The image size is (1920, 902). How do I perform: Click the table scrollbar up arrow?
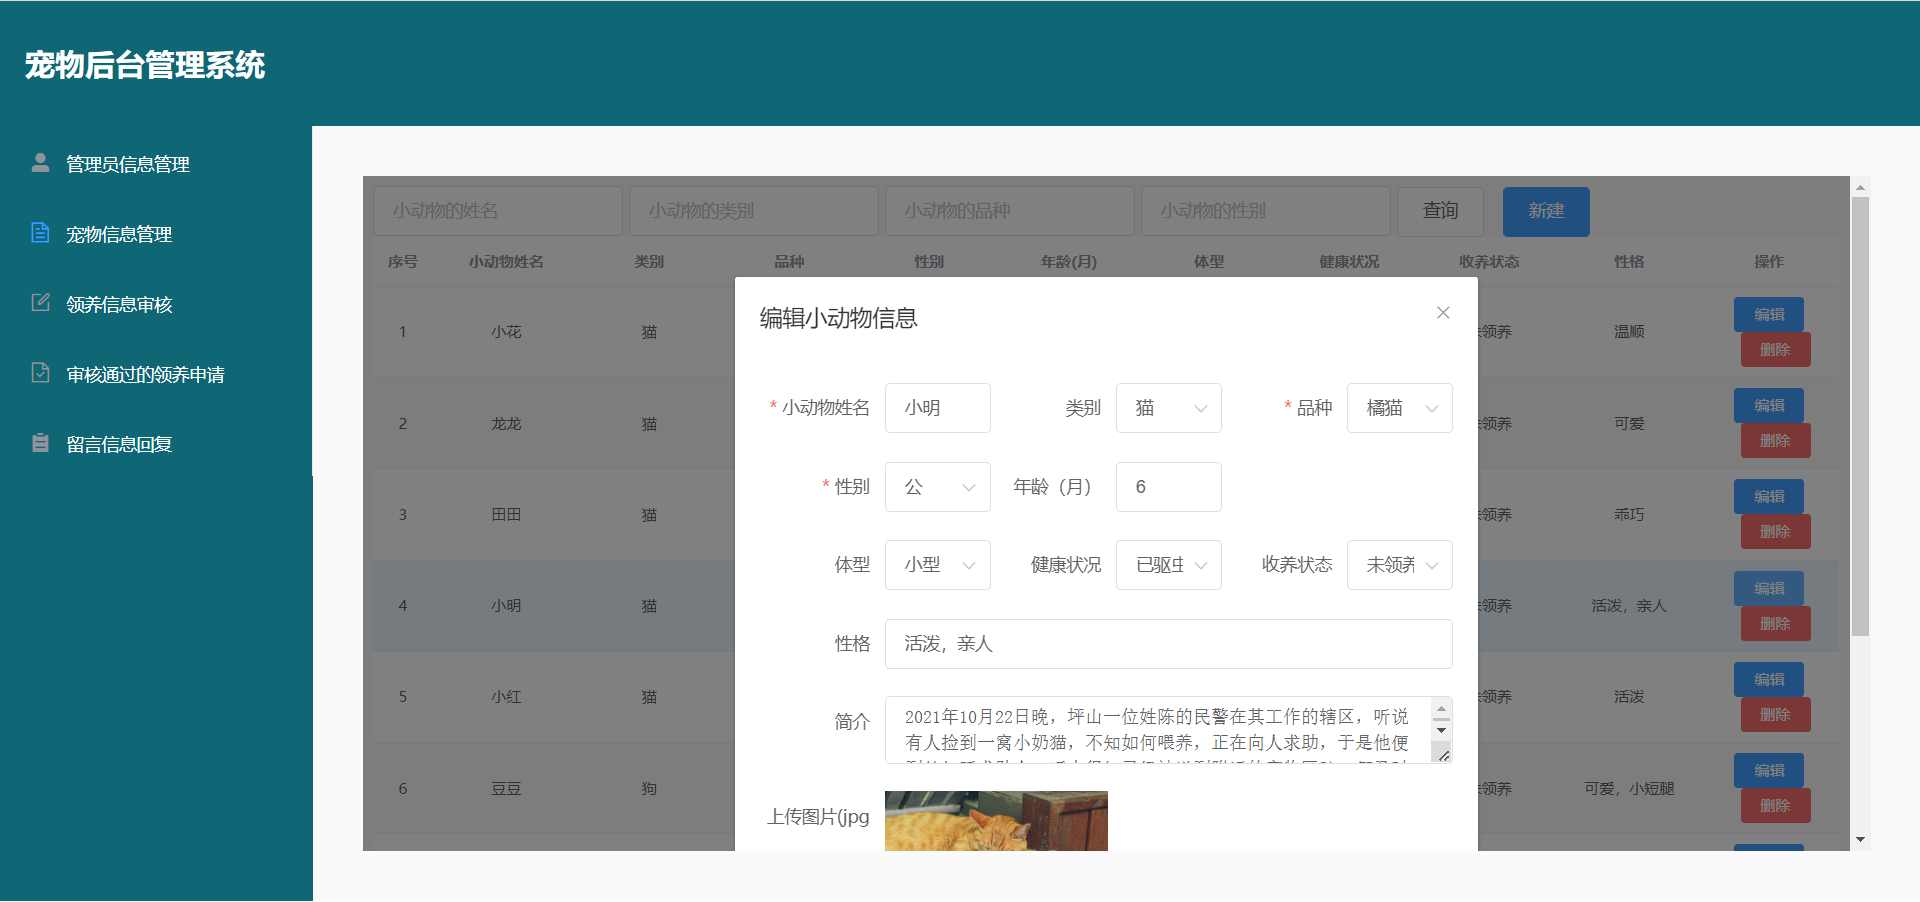click(x=1860, y=187)
